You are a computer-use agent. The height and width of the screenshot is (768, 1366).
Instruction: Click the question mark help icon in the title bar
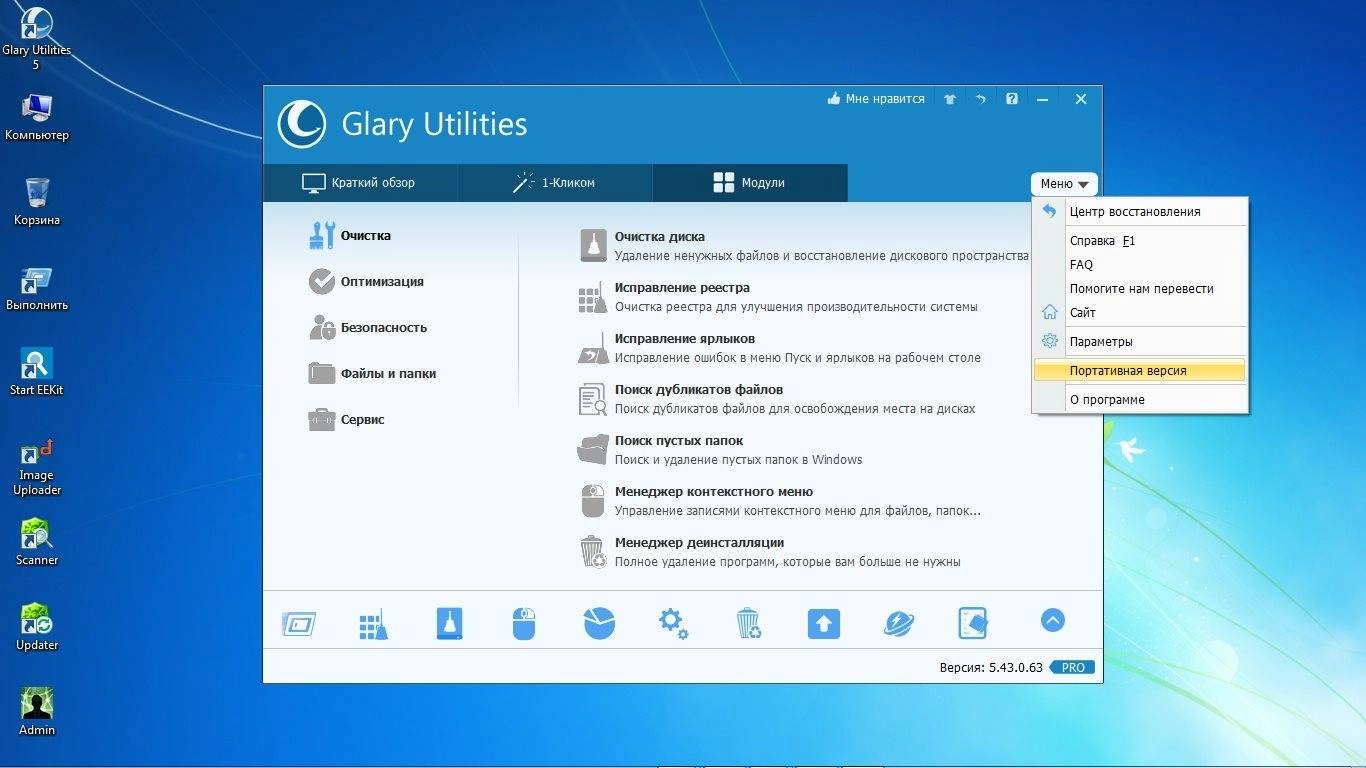tap(1012, 99)
